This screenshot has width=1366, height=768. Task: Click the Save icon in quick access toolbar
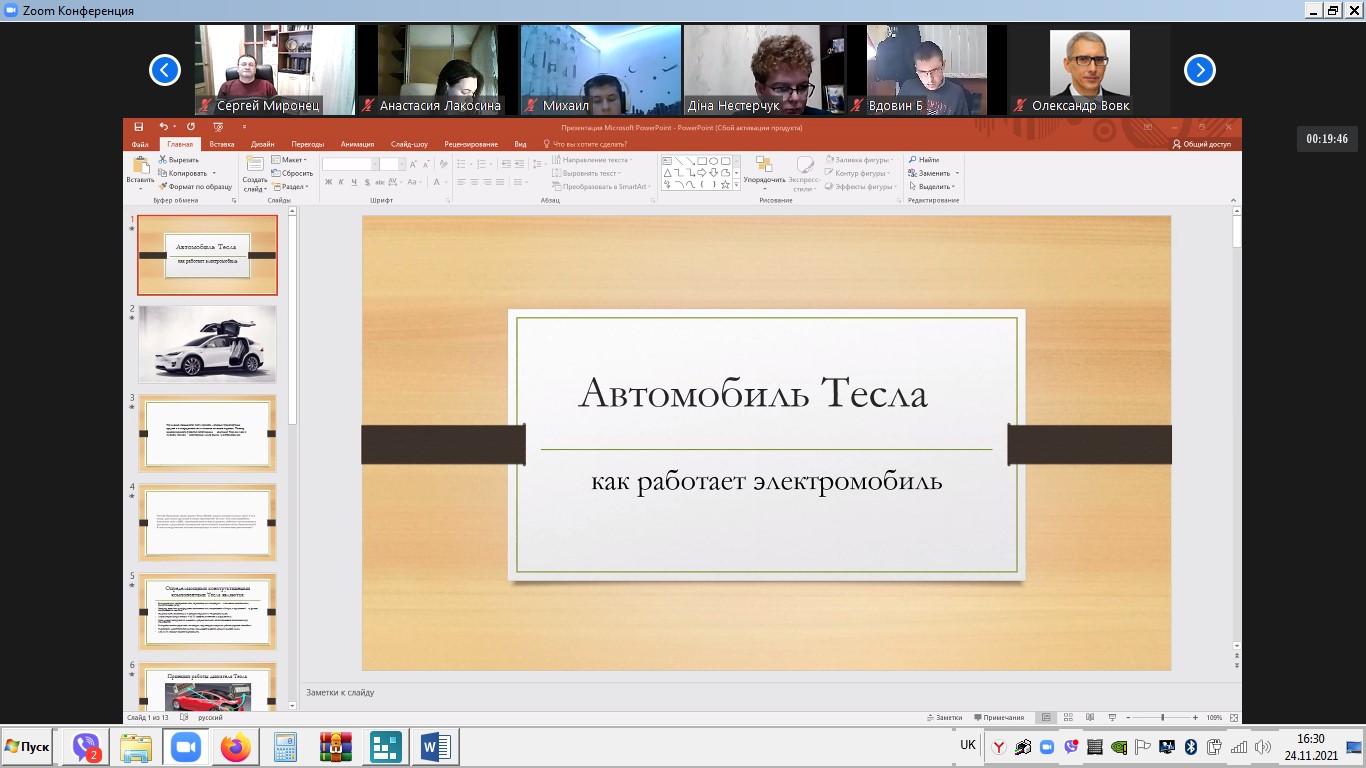(139, 127)
